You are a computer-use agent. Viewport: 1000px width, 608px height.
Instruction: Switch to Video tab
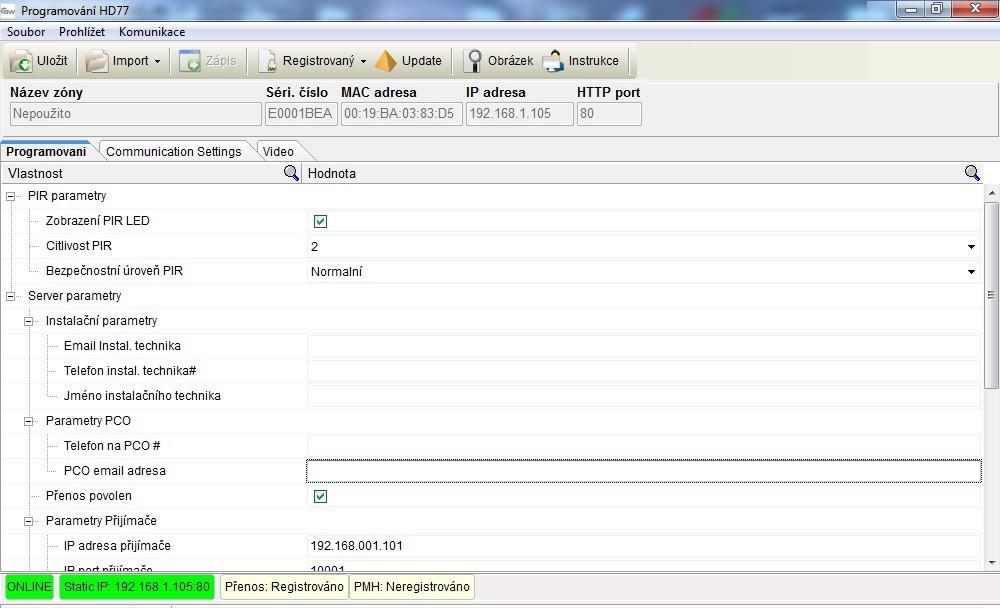[x=278, y=151]
